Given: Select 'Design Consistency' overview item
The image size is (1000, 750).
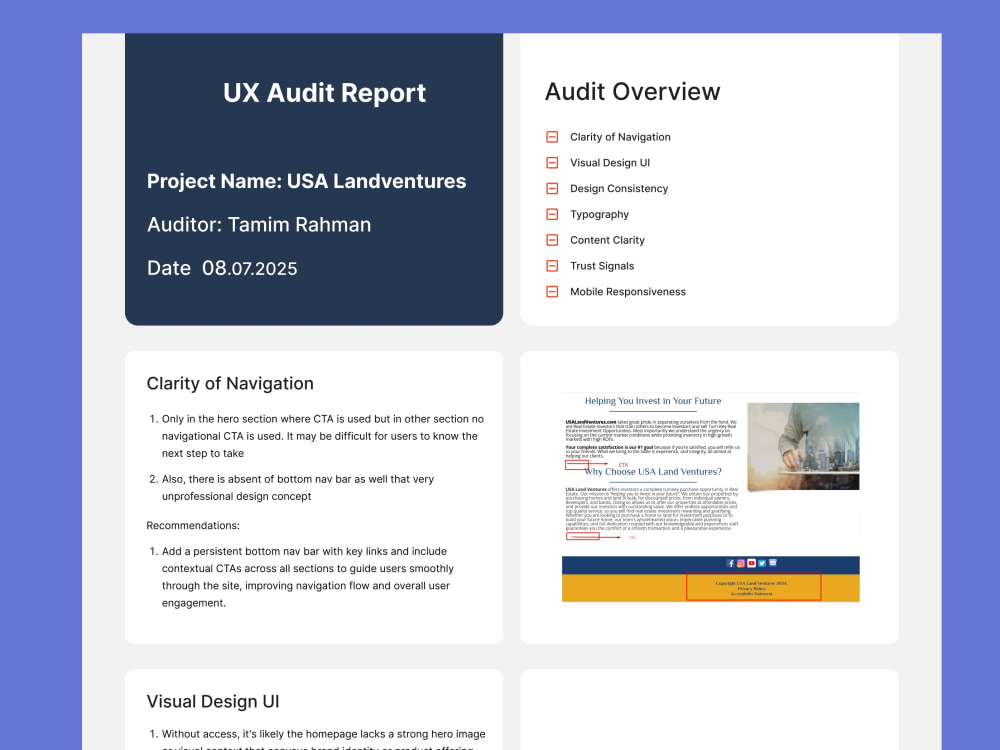Looking at the screenshot, I should [x=619, y=189].
